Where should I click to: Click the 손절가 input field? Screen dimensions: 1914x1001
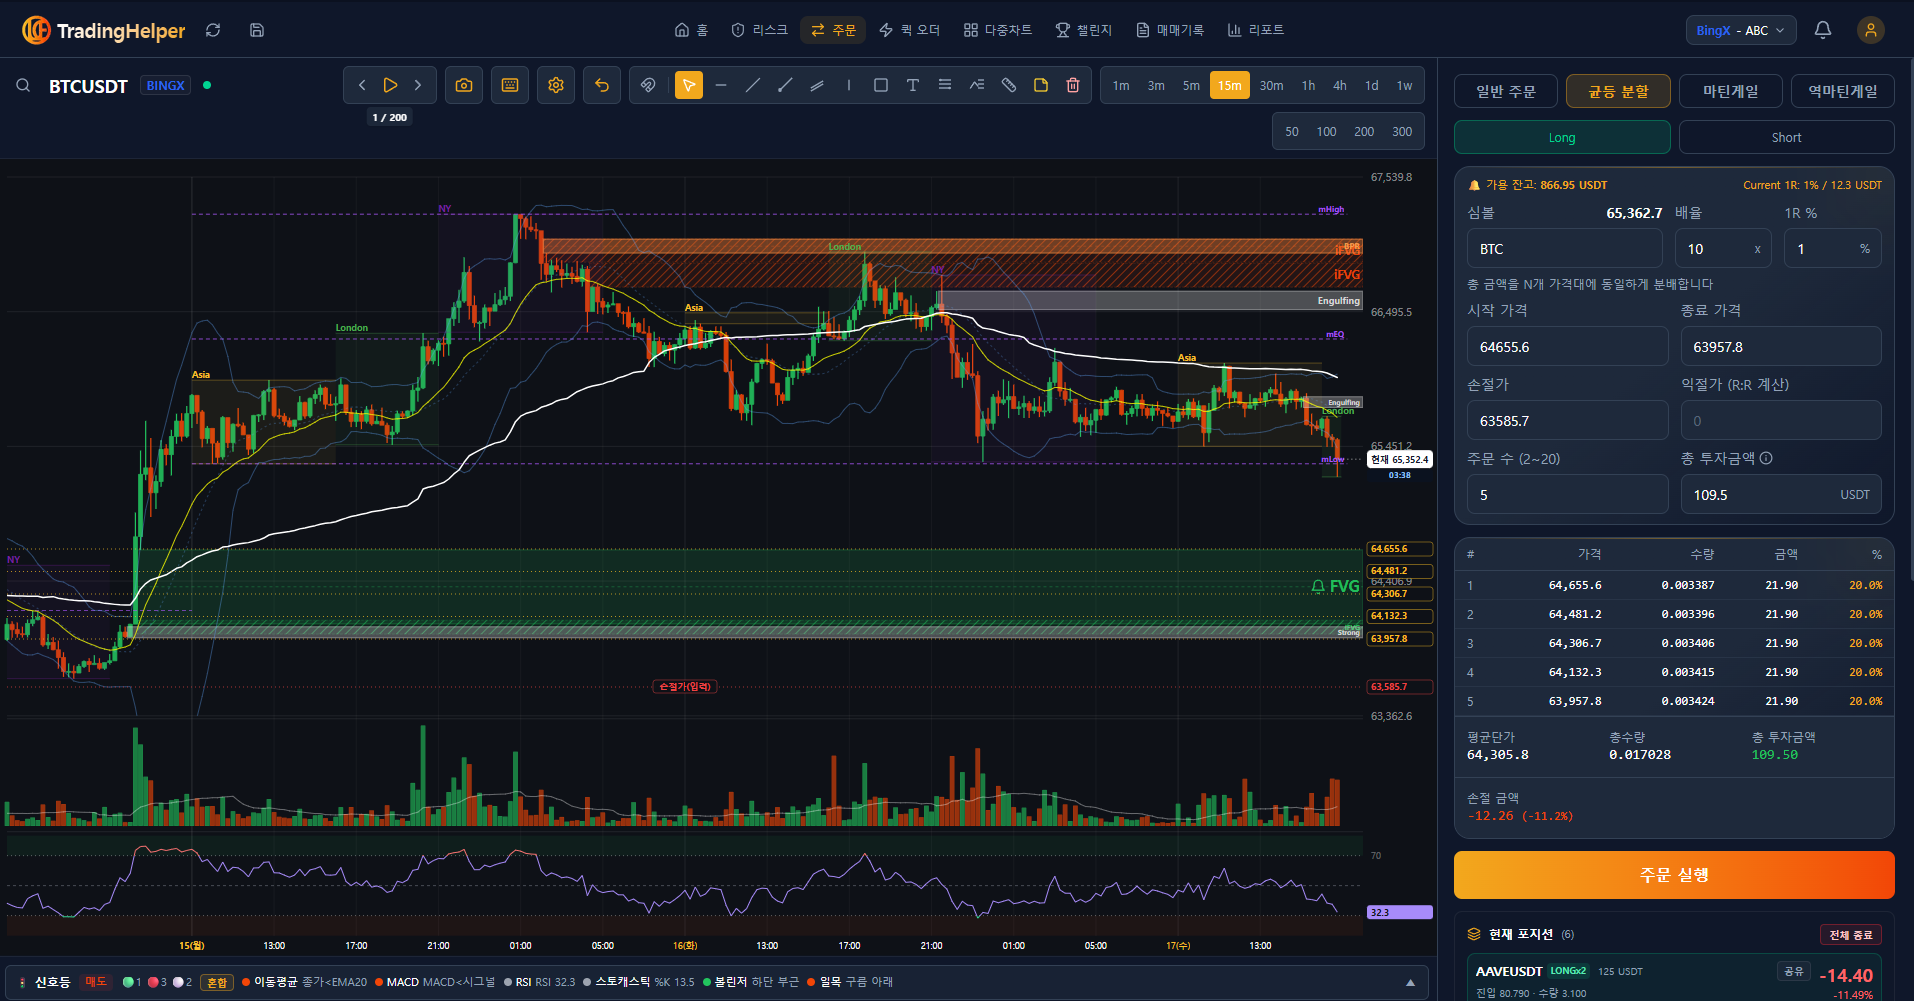click(1567, 421)
